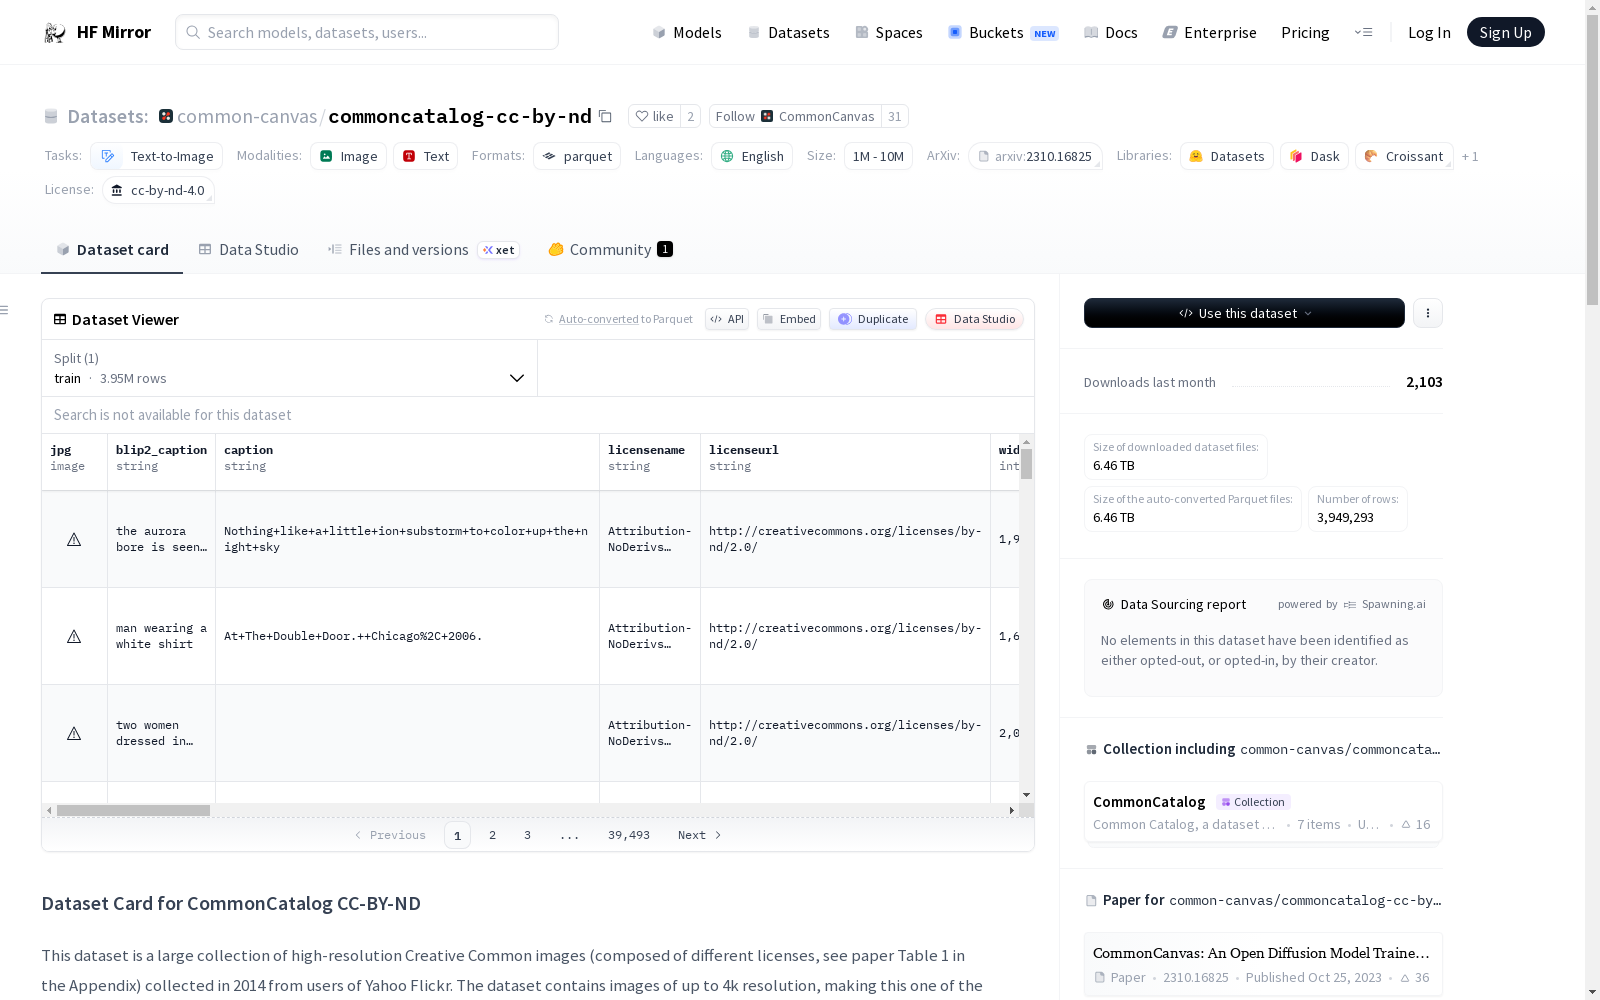Expand the train split dropdown
Viewport: 1600px width, 1000px height.
[290, 368]
